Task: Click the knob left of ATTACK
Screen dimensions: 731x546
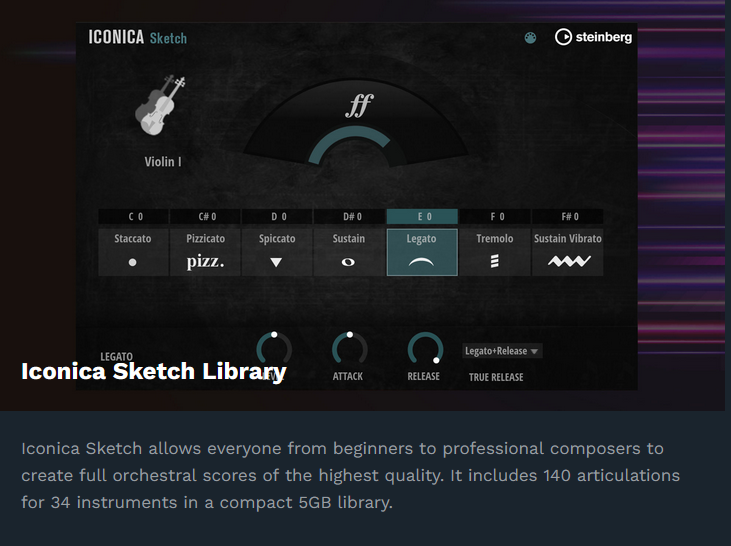Action: [x=274, y=349]
